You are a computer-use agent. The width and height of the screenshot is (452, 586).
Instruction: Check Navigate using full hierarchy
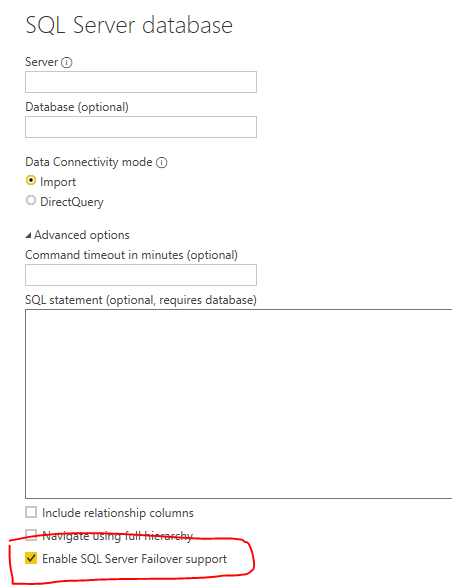(x=31, y=535)
